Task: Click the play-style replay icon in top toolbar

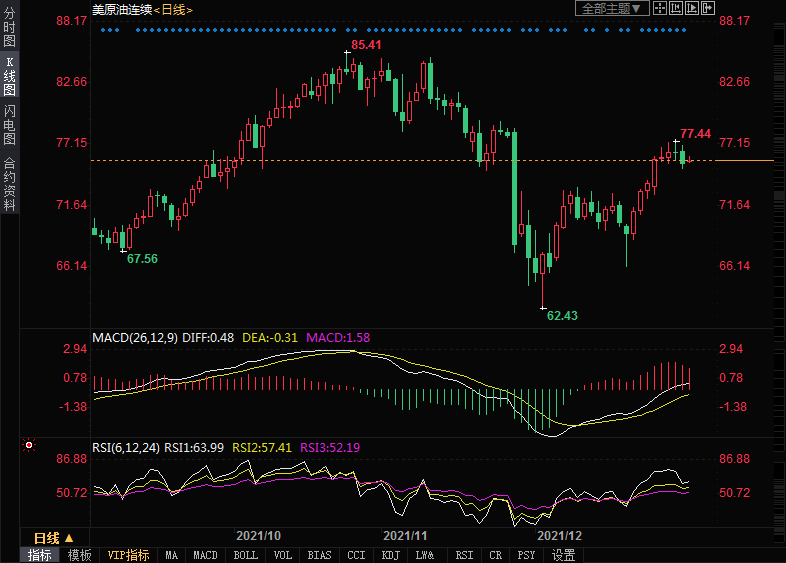Action: pyautogui.click(x=692, y=8)
